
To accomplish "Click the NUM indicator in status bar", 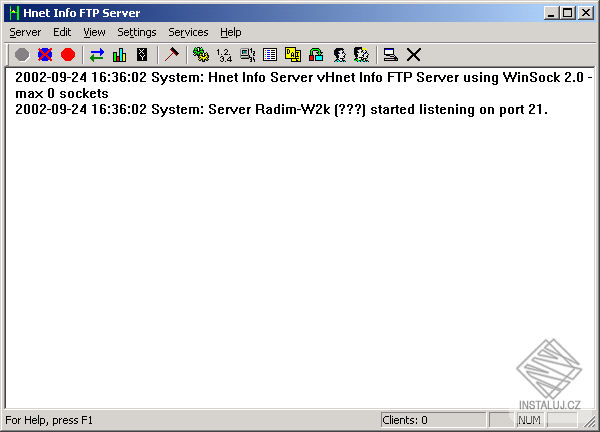I will 529,420.
